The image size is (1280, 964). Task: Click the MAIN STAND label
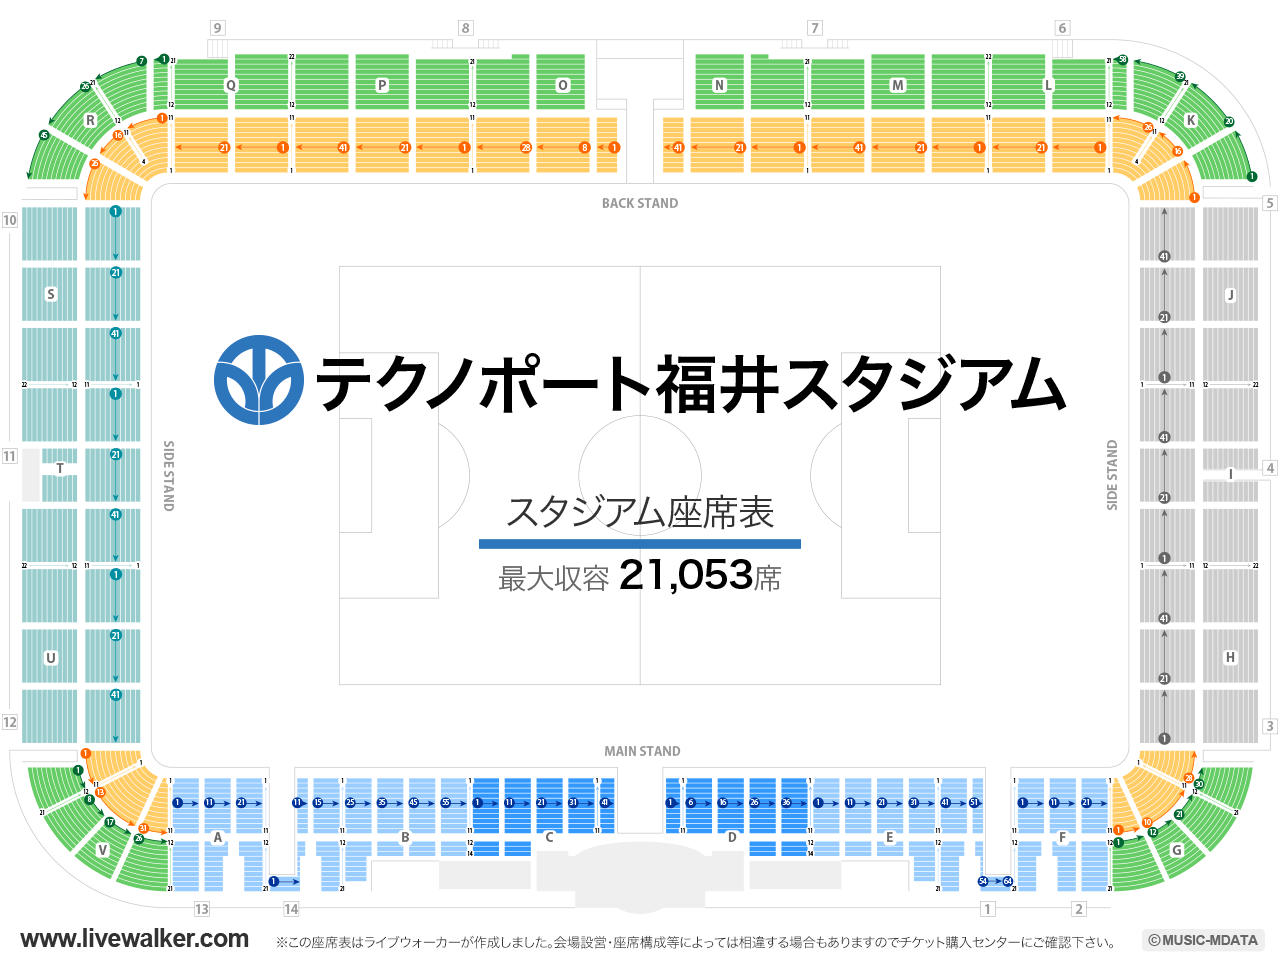coord(643,750)
